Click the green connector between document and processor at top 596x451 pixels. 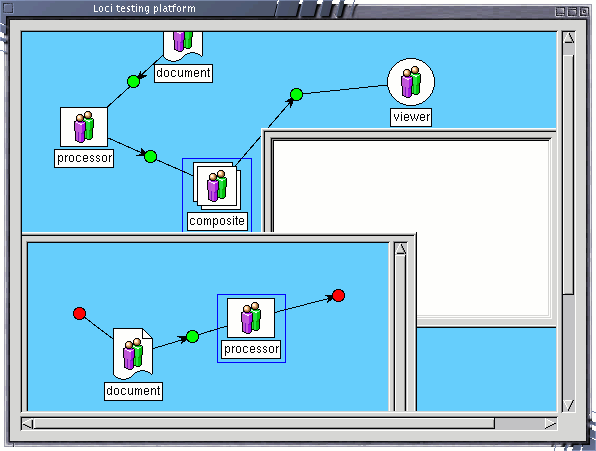pyautogui.click(x=133, y=81)
